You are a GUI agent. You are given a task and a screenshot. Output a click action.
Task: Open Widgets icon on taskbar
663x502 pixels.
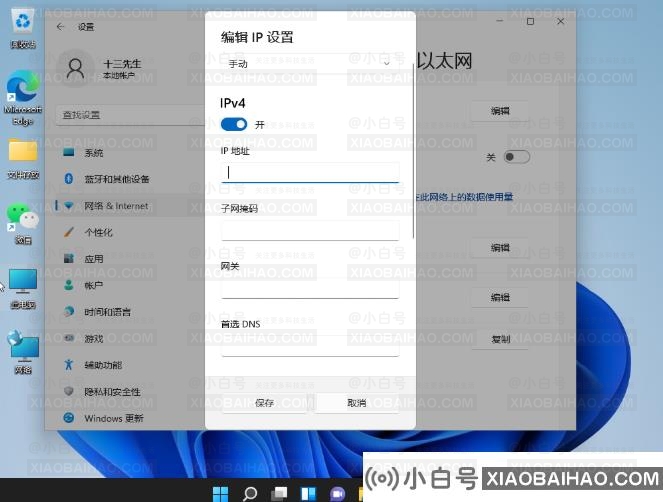point(308,493)
